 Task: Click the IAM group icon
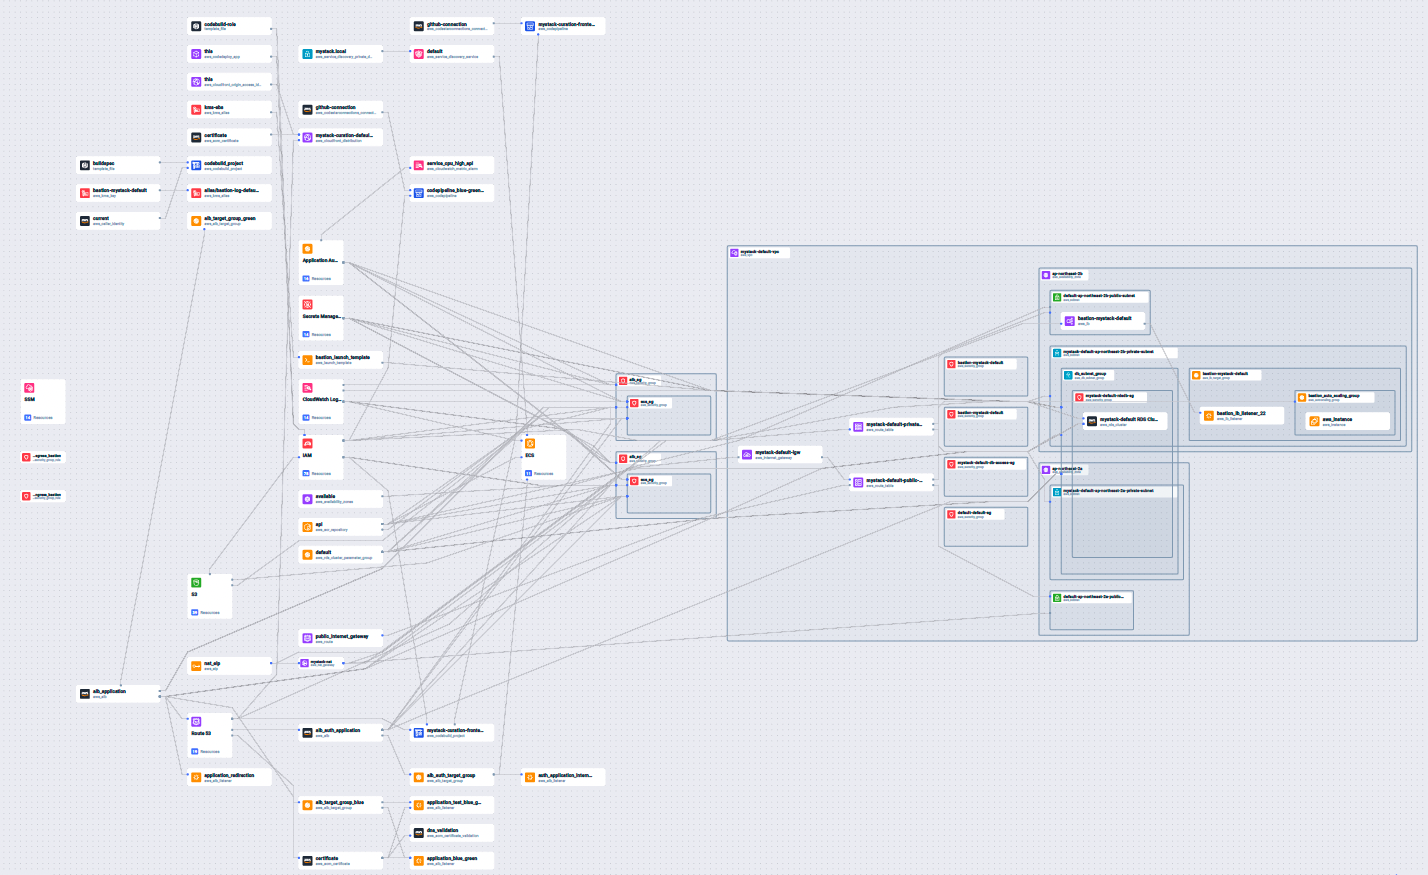(307, 443)
